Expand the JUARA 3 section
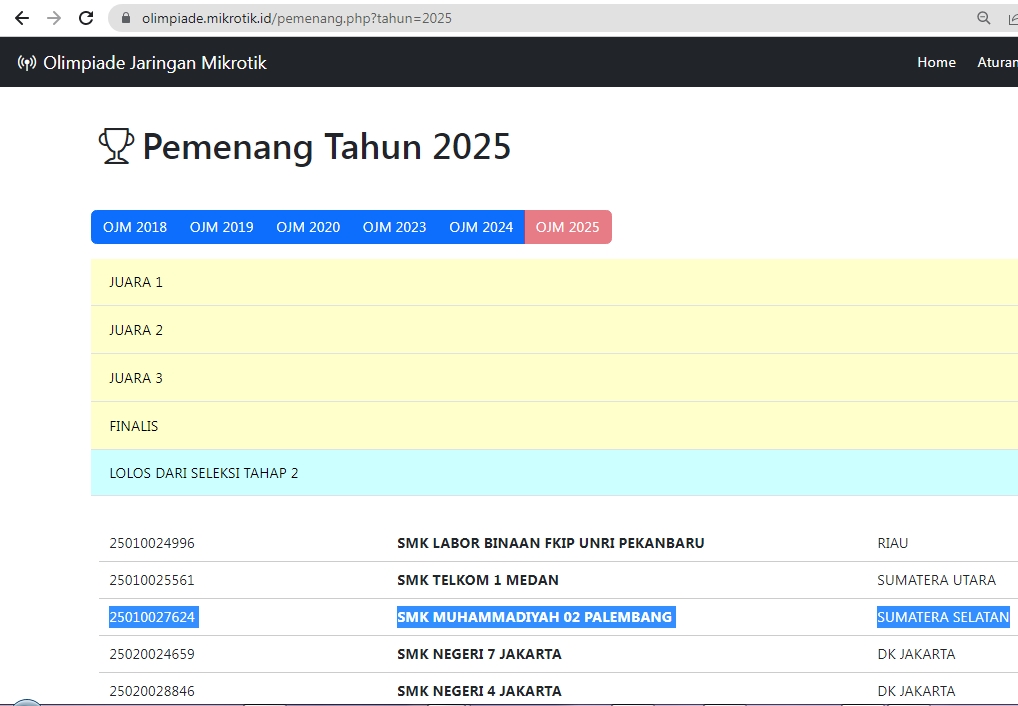Screen dimensions: 1018x706 [x=136, y=378]
